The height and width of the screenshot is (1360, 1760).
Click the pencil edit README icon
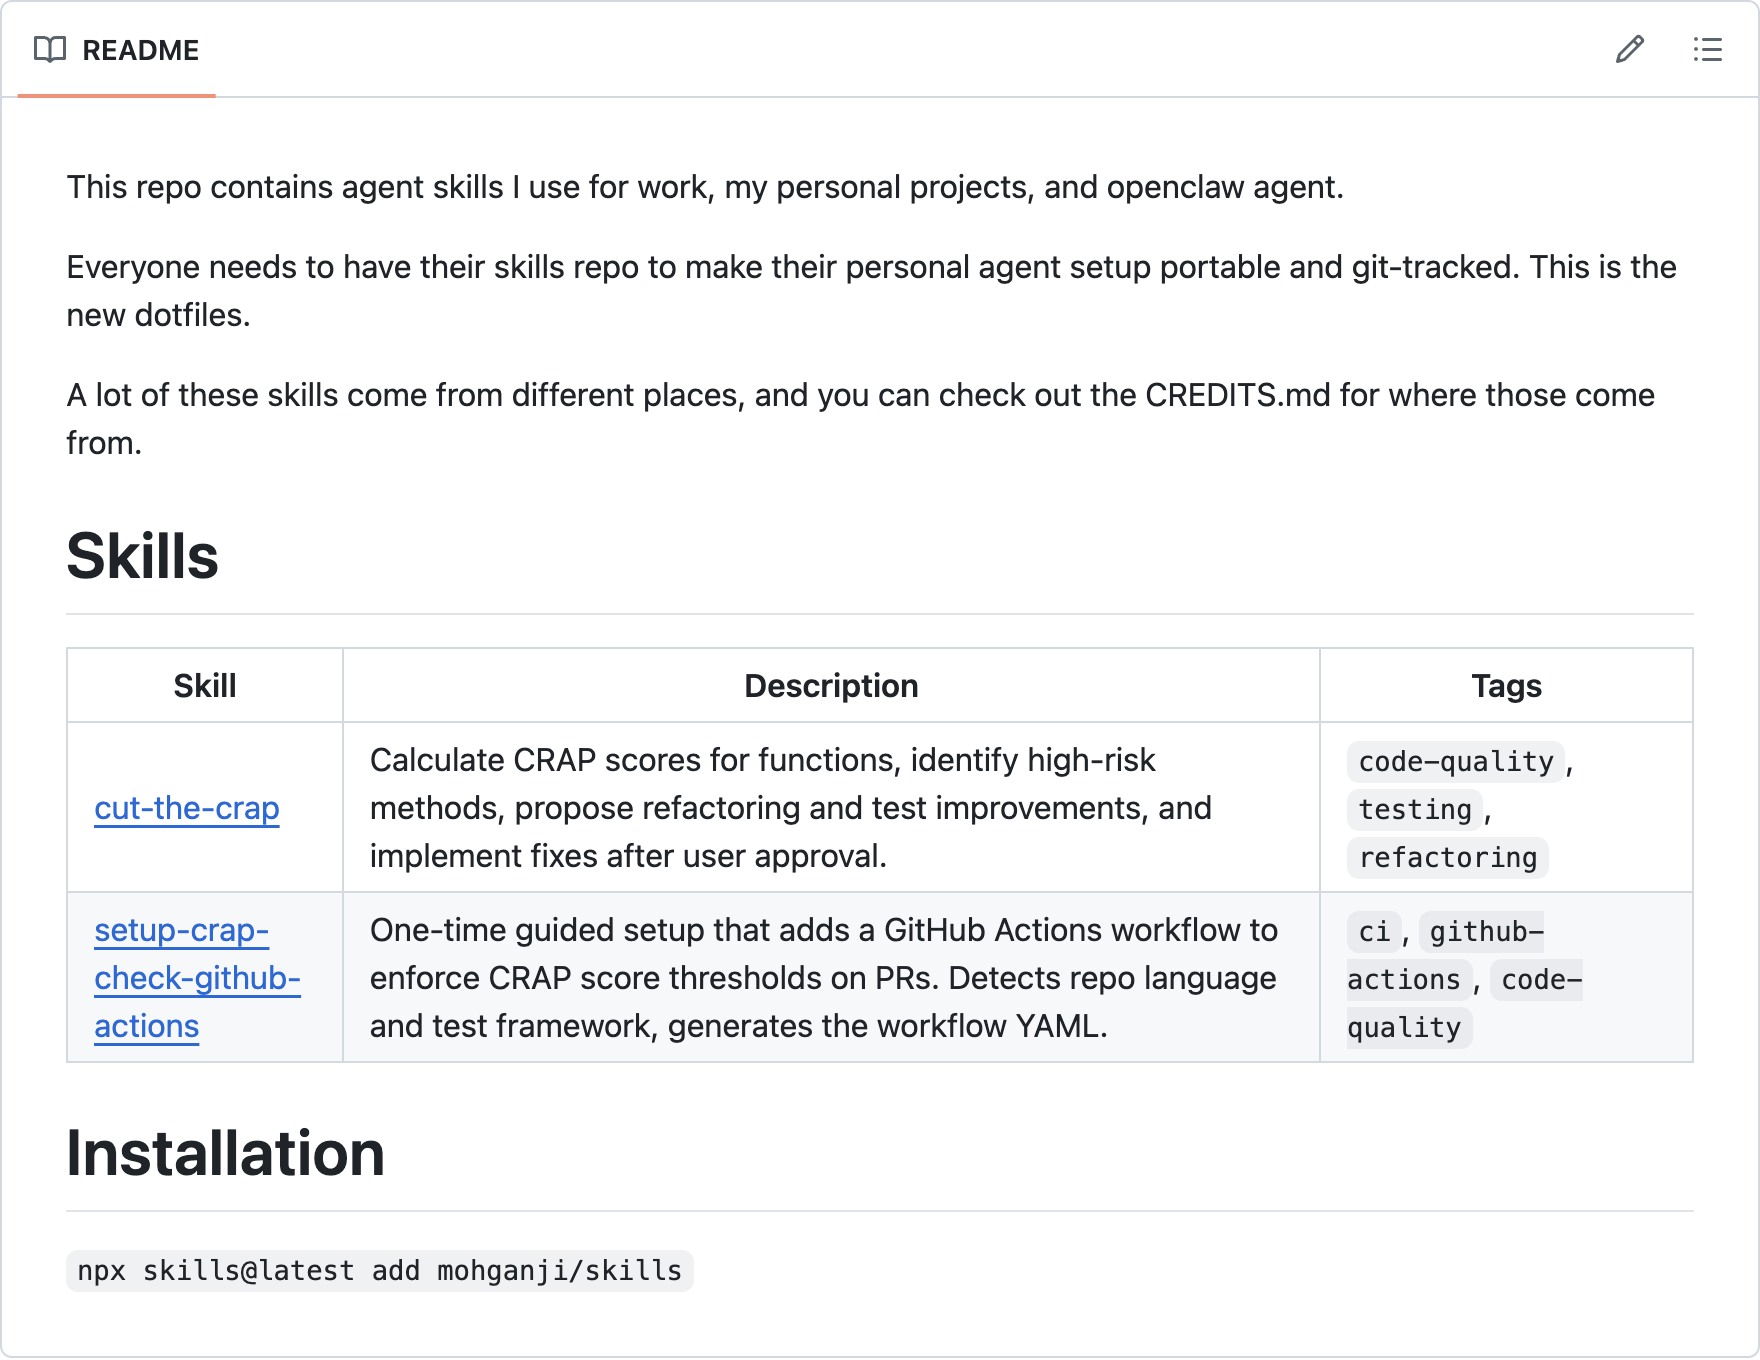point(1629,49)
